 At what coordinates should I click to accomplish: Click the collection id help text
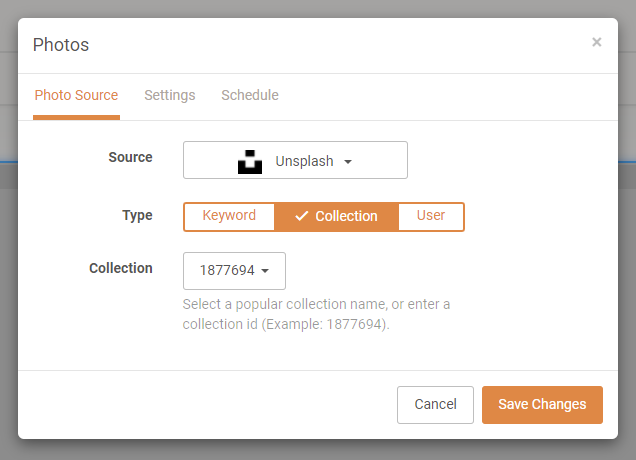(316, 314)
